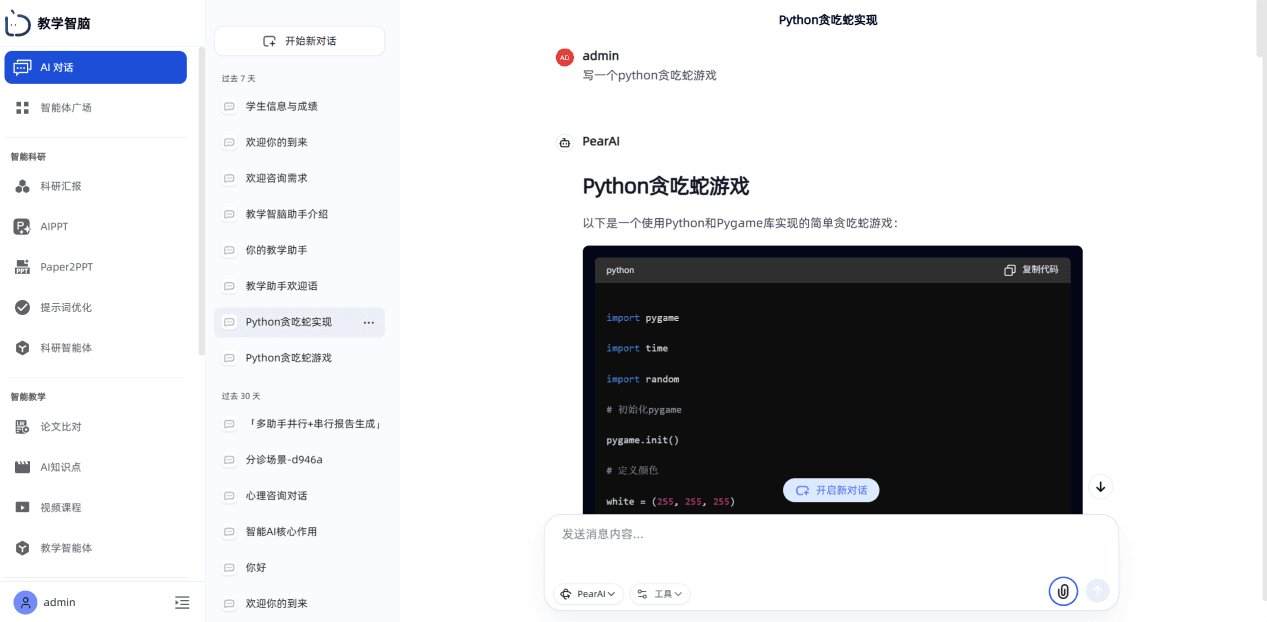Go to 智能体广场 menu item
The image size is (1267, 622).
[x=95, y=107]
